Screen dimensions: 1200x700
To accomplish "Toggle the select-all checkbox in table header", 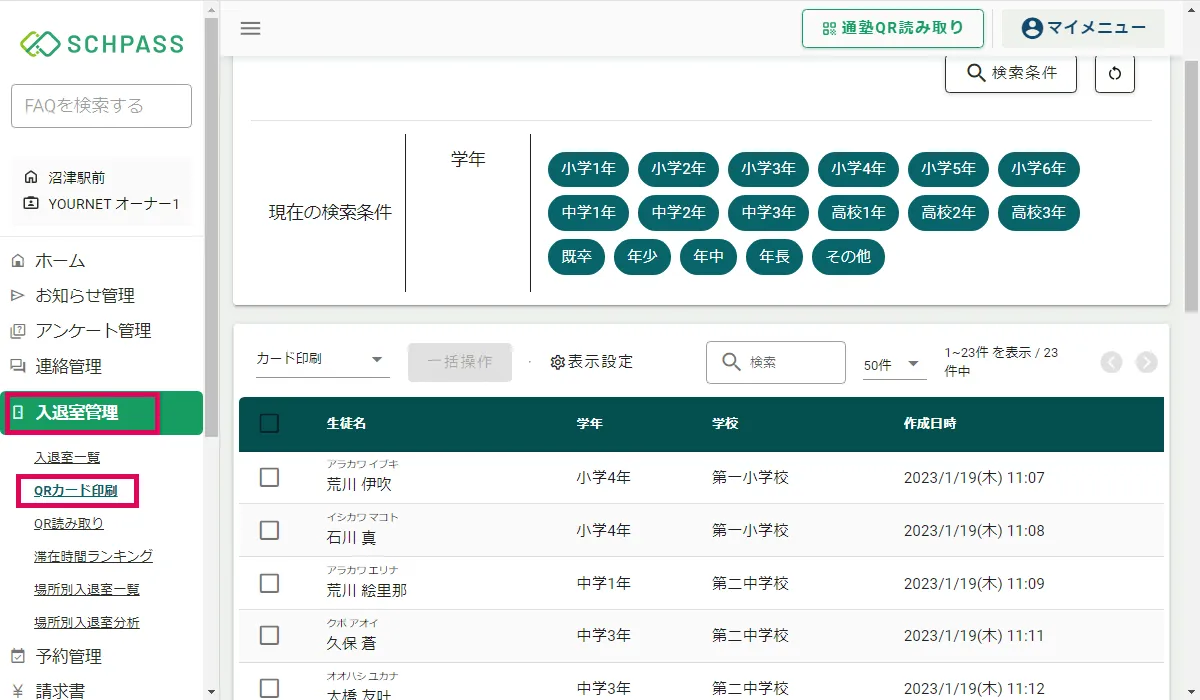I will coord(269,424).
